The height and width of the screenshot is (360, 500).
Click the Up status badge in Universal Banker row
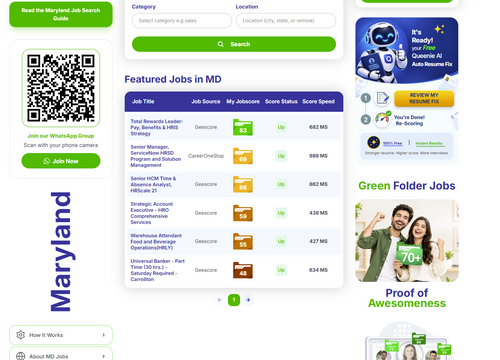coord(281,270)
